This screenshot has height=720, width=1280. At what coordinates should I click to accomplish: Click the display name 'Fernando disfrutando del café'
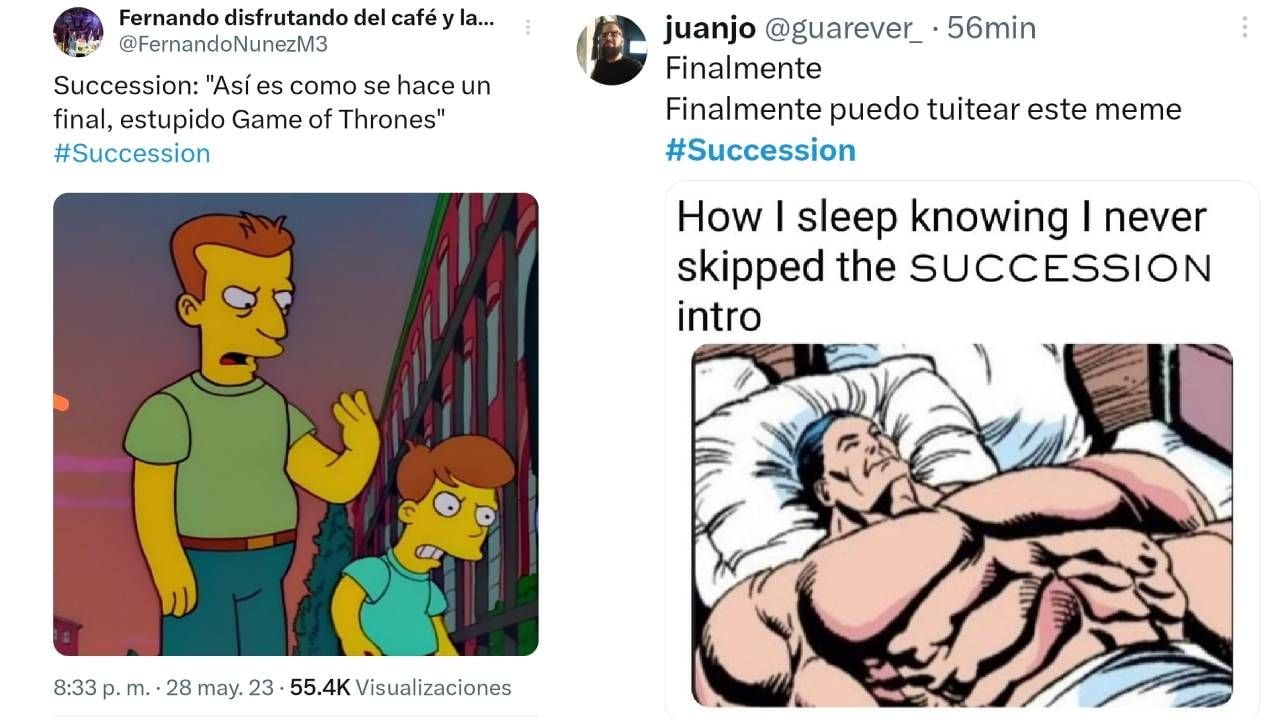tap(306, 19)
